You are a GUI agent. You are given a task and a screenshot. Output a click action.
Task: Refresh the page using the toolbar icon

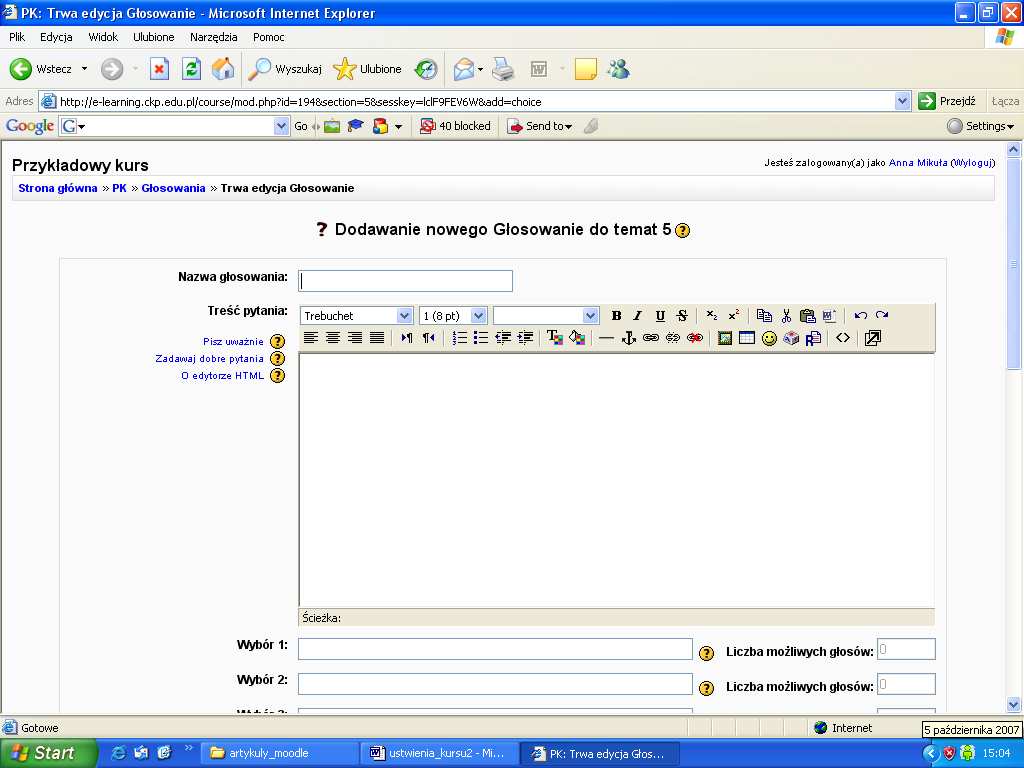tap(191, 69)
